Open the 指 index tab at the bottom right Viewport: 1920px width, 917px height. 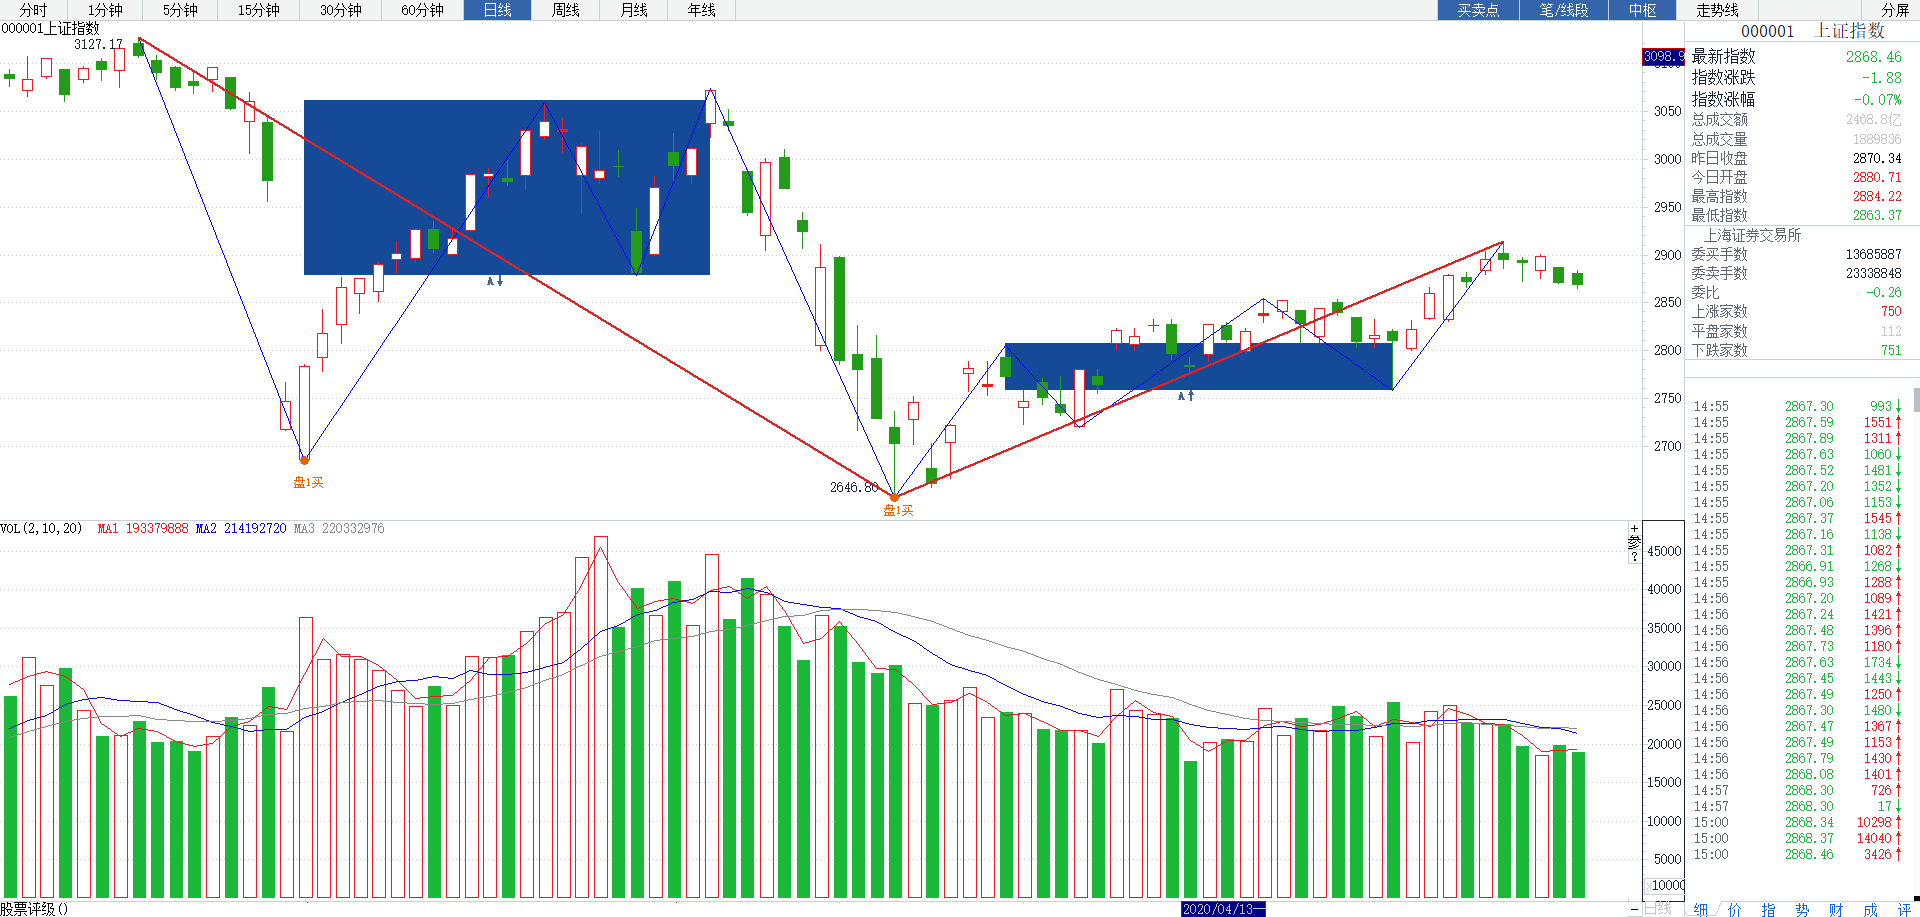click(1769, 909)
